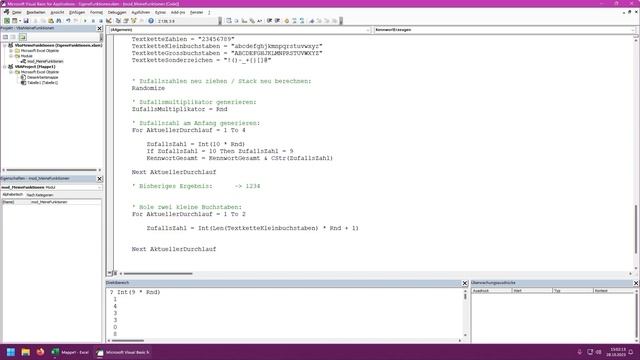Collapse the VBAProject (Mappe1) node
This screenshot has height=360, width=640.
[5, 67]
